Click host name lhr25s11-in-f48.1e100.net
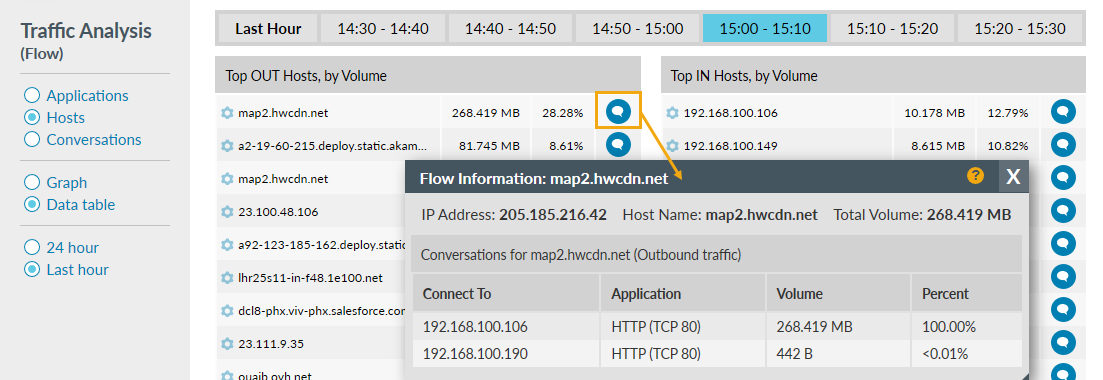1103x380 pixels. 310,278
